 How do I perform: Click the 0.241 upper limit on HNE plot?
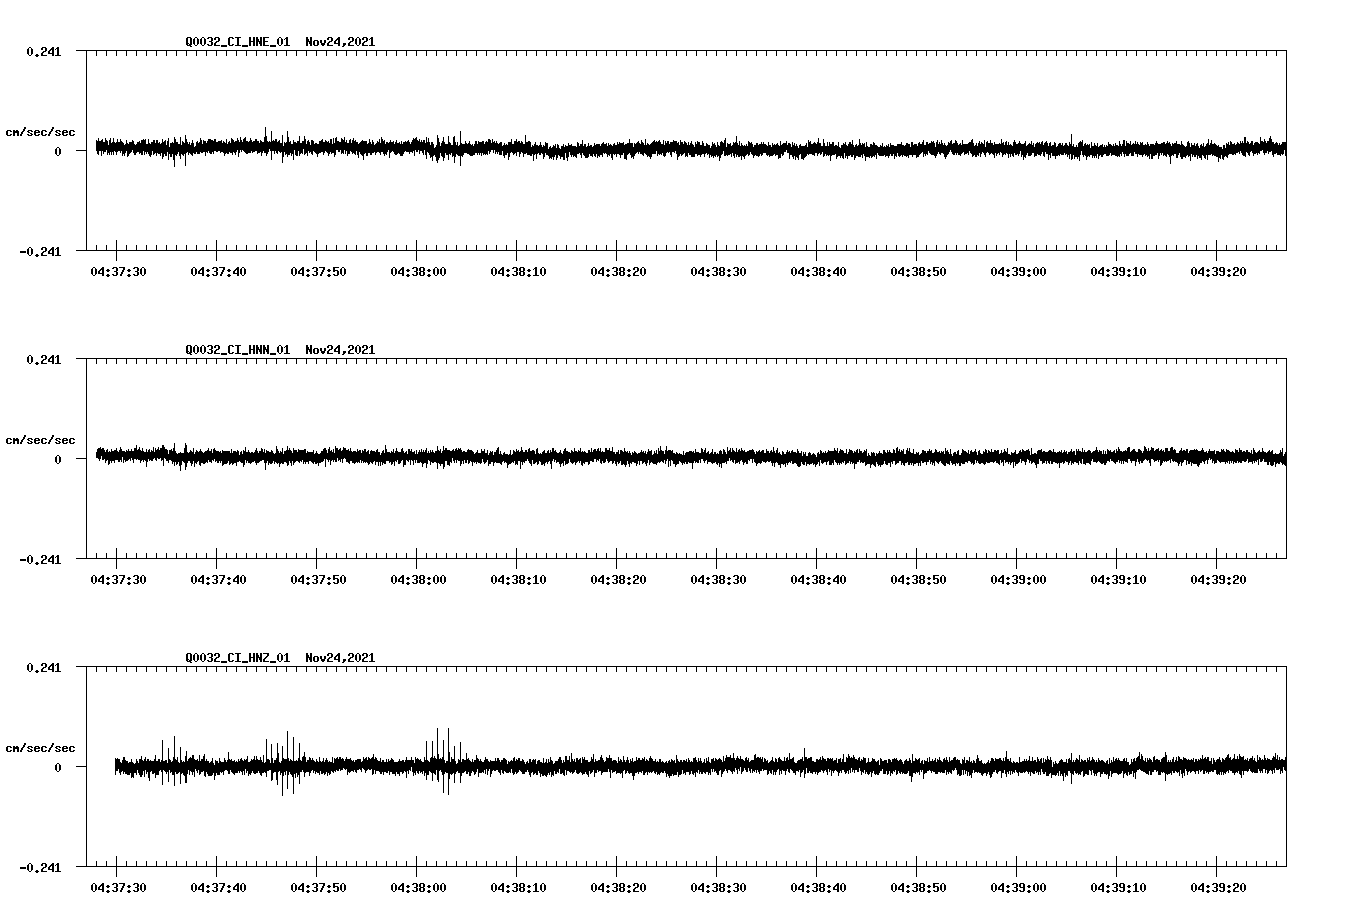pos(43,51)
